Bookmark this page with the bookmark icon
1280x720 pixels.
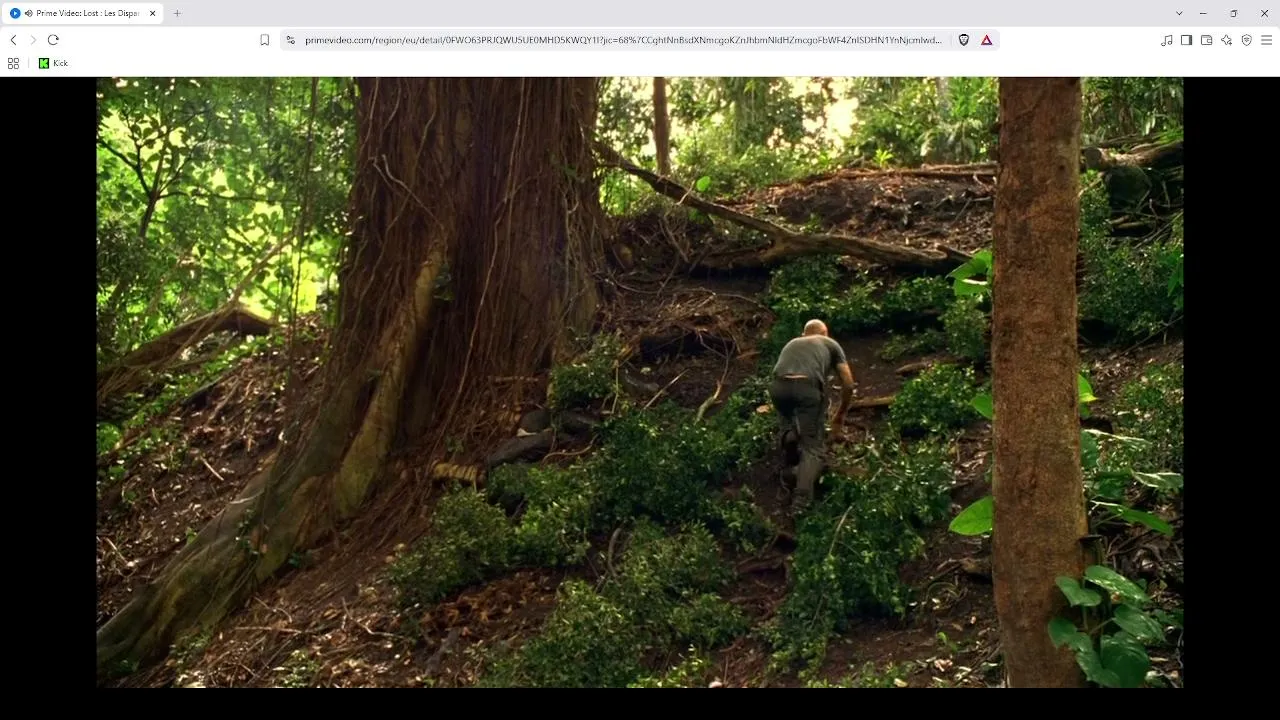pyautogui.click(x=265, y=40)
